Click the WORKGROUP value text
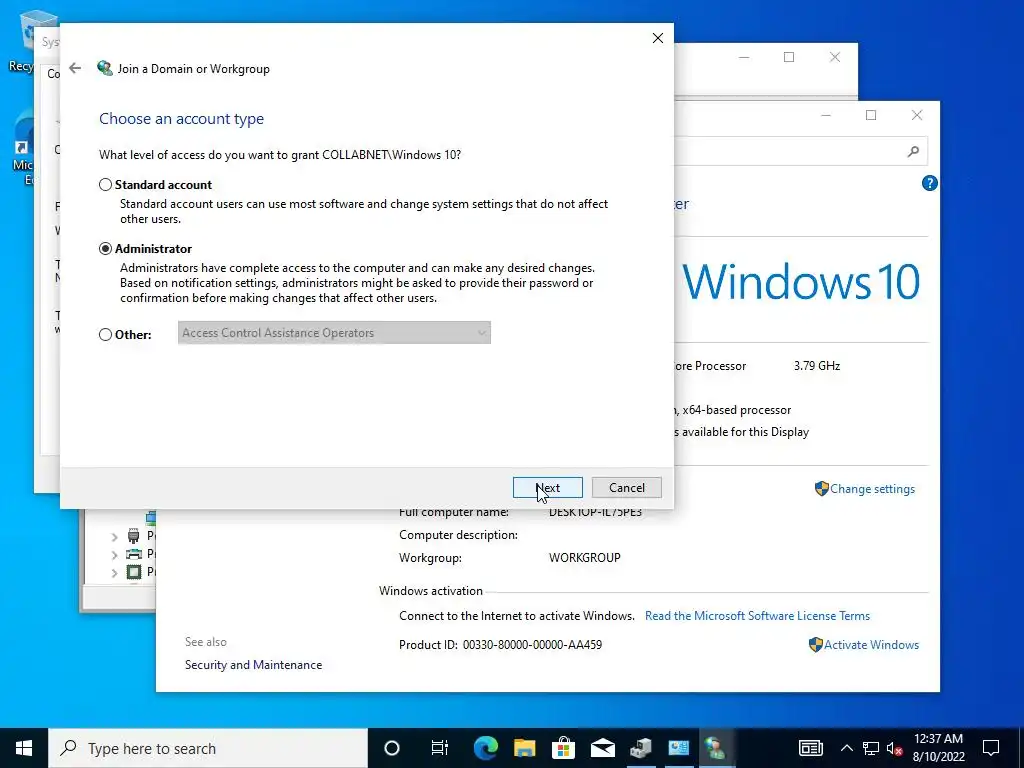The width and height of the screenshot is (1024, 768). tap(584, 558)
